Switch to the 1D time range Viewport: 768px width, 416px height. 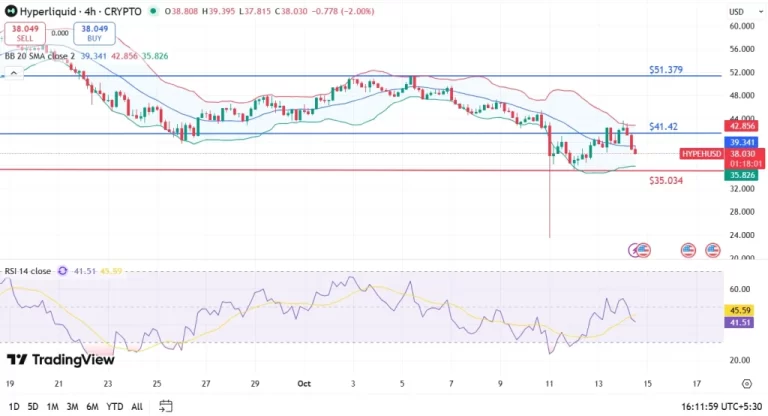pyautogui.click(x=12, y=406)
